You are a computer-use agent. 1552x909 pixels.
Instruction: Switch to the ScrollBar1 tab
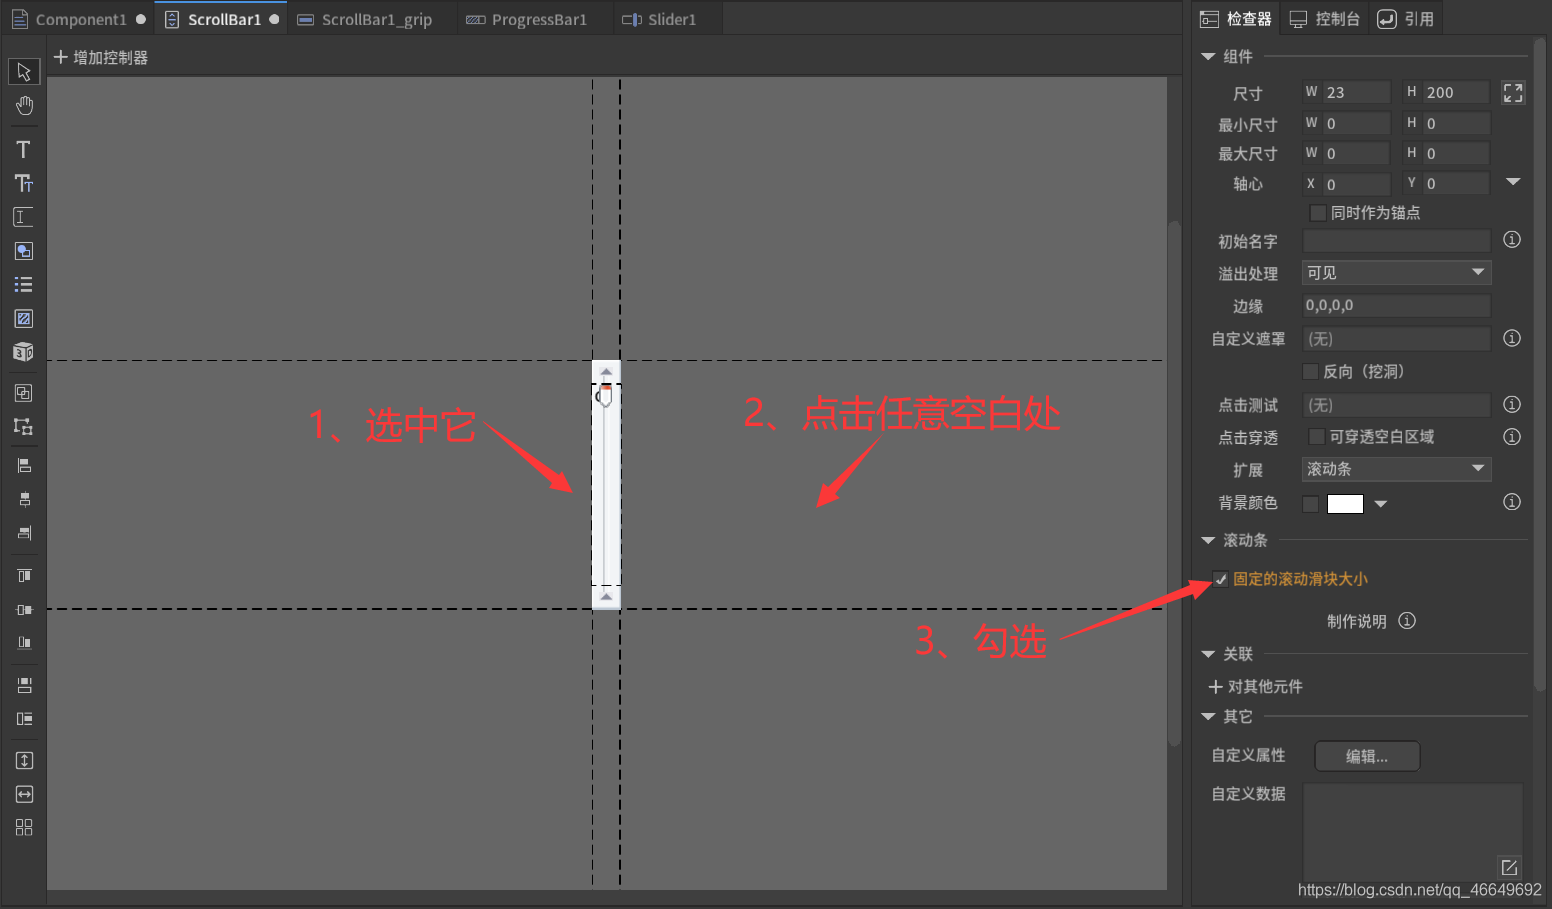click(x=221, y=19)
